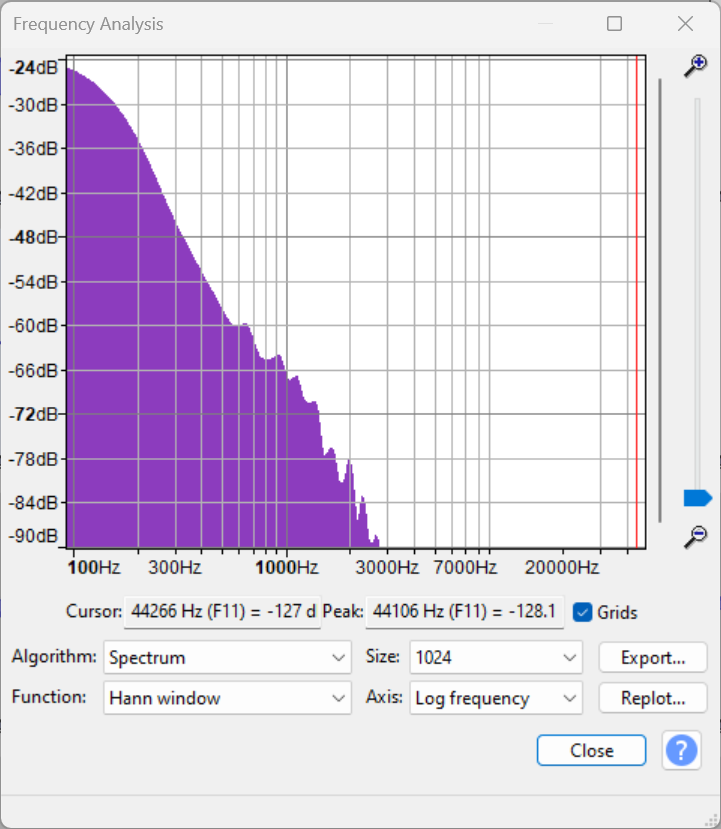721x829 pixels.
Task: Click the Replot... button
Action: click(653, 698)
